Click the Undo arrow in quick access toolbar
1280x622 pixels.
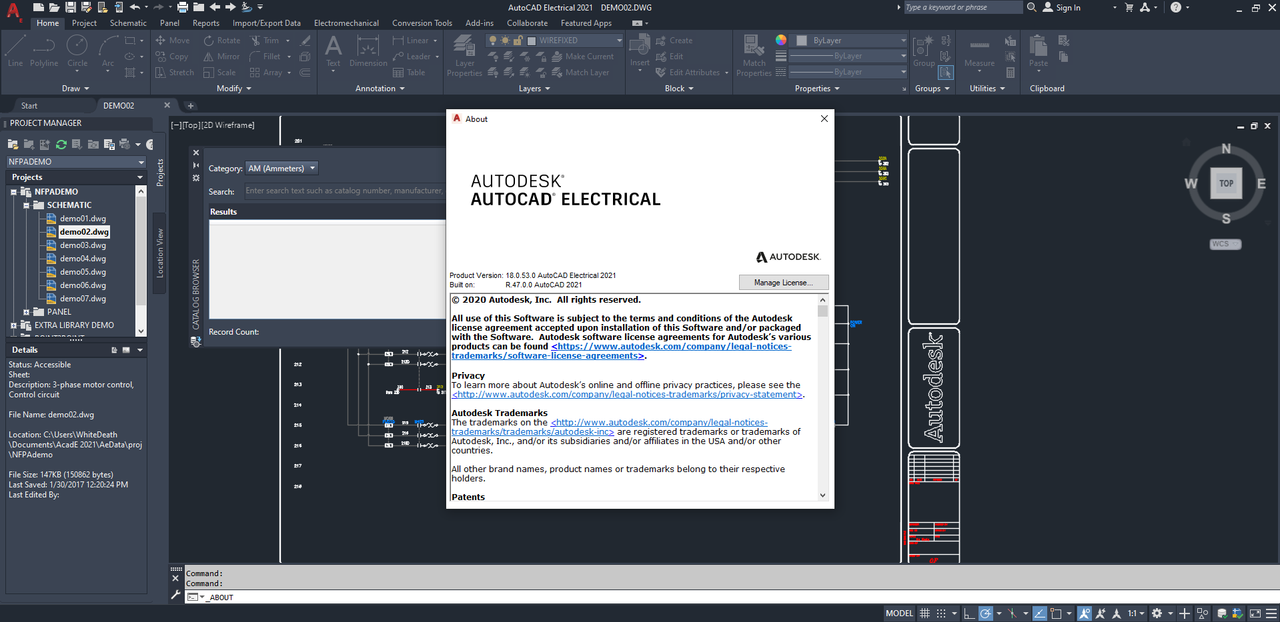[135, 7]
